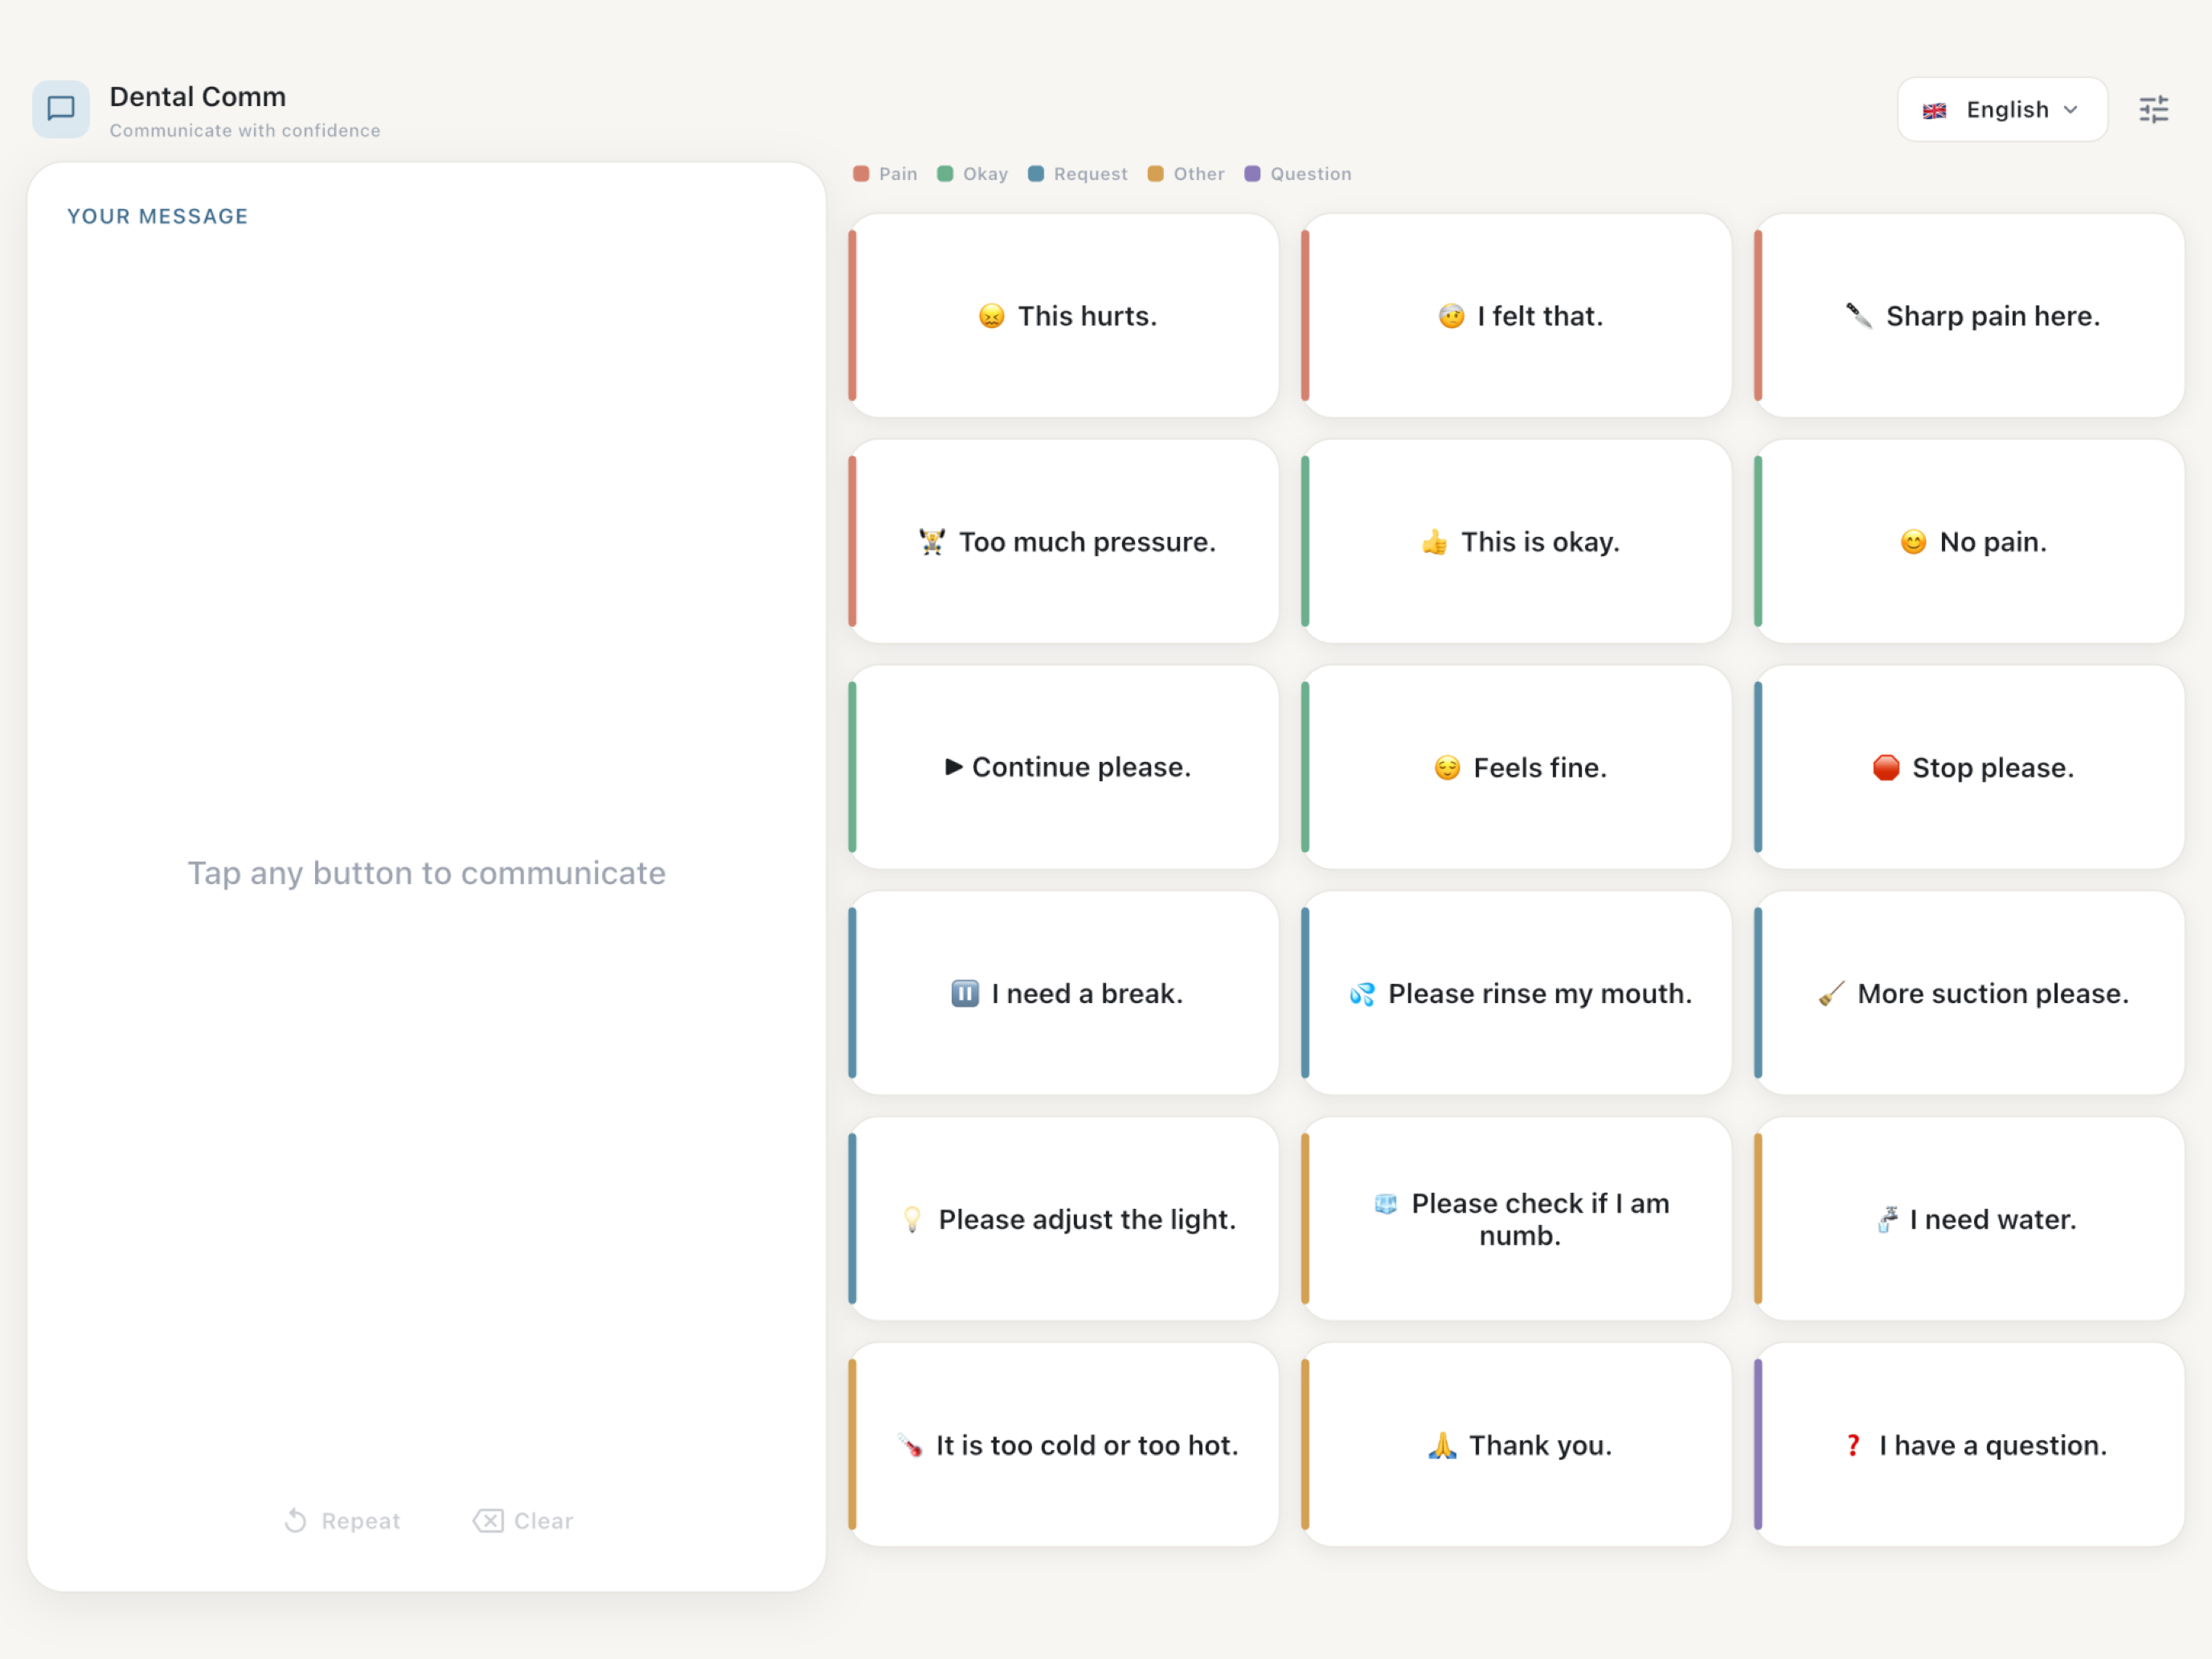
Task: Tap the 'I have a question.' button
Action: pos(1969,1445)
